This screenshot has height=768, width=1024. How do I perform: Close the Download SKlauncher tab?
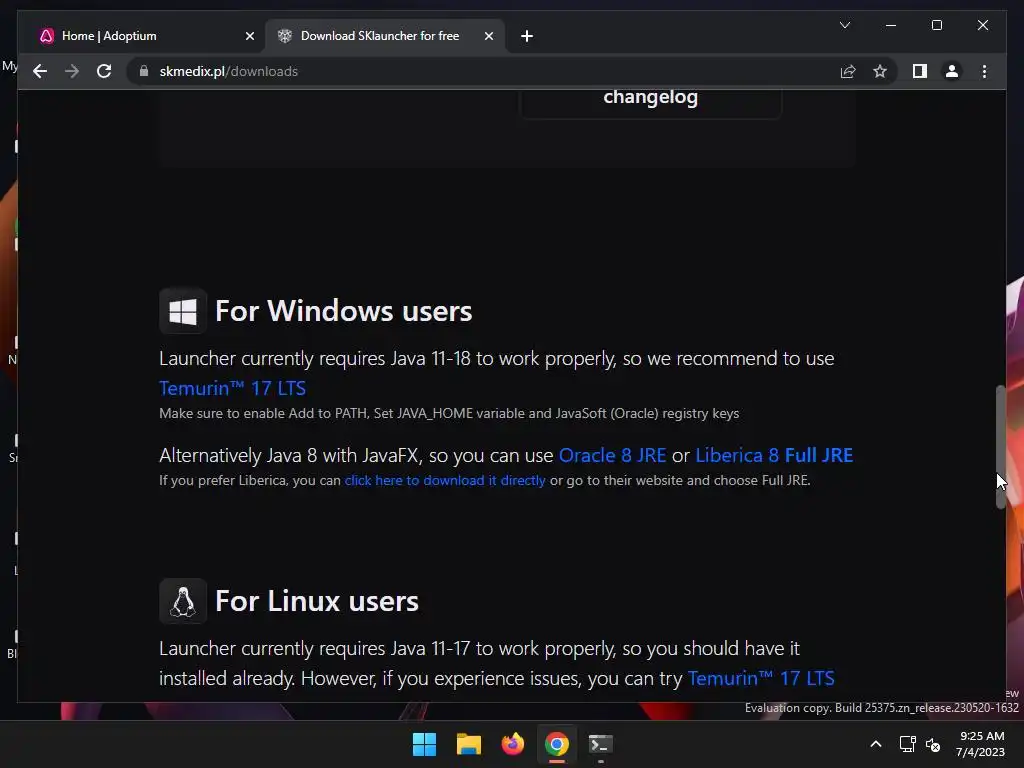[488, 36]
